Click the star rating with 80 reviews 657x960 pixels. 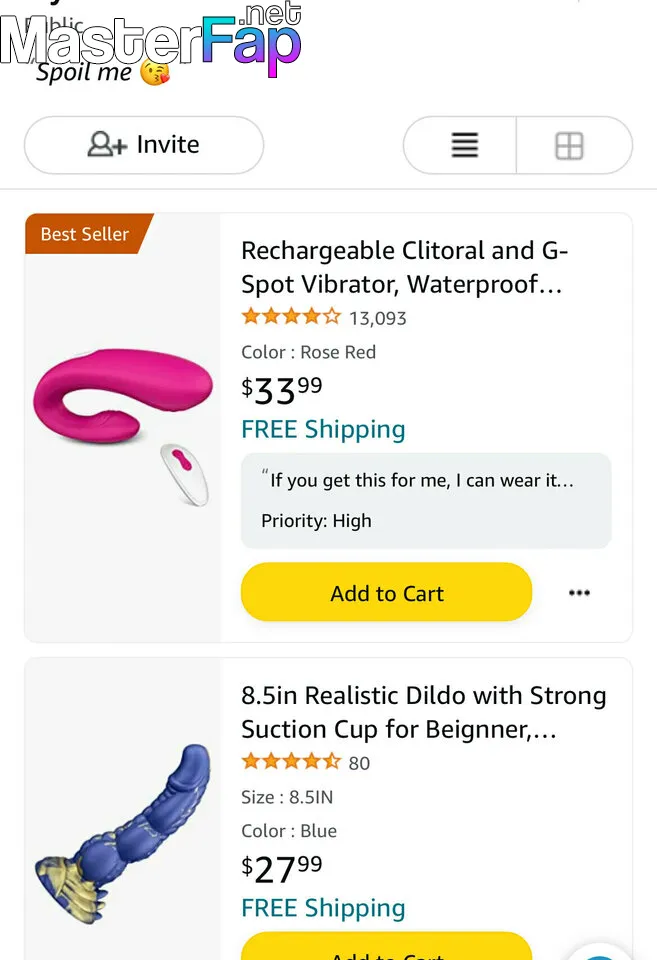click(291, 762)
